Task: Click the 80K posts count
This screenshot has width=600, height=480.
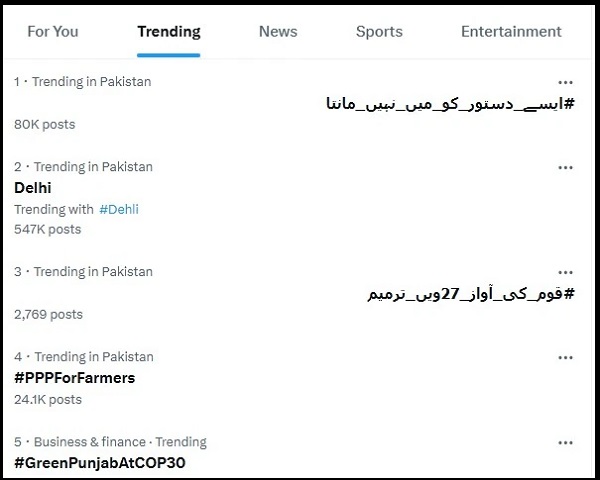Action: click(44, 124)
